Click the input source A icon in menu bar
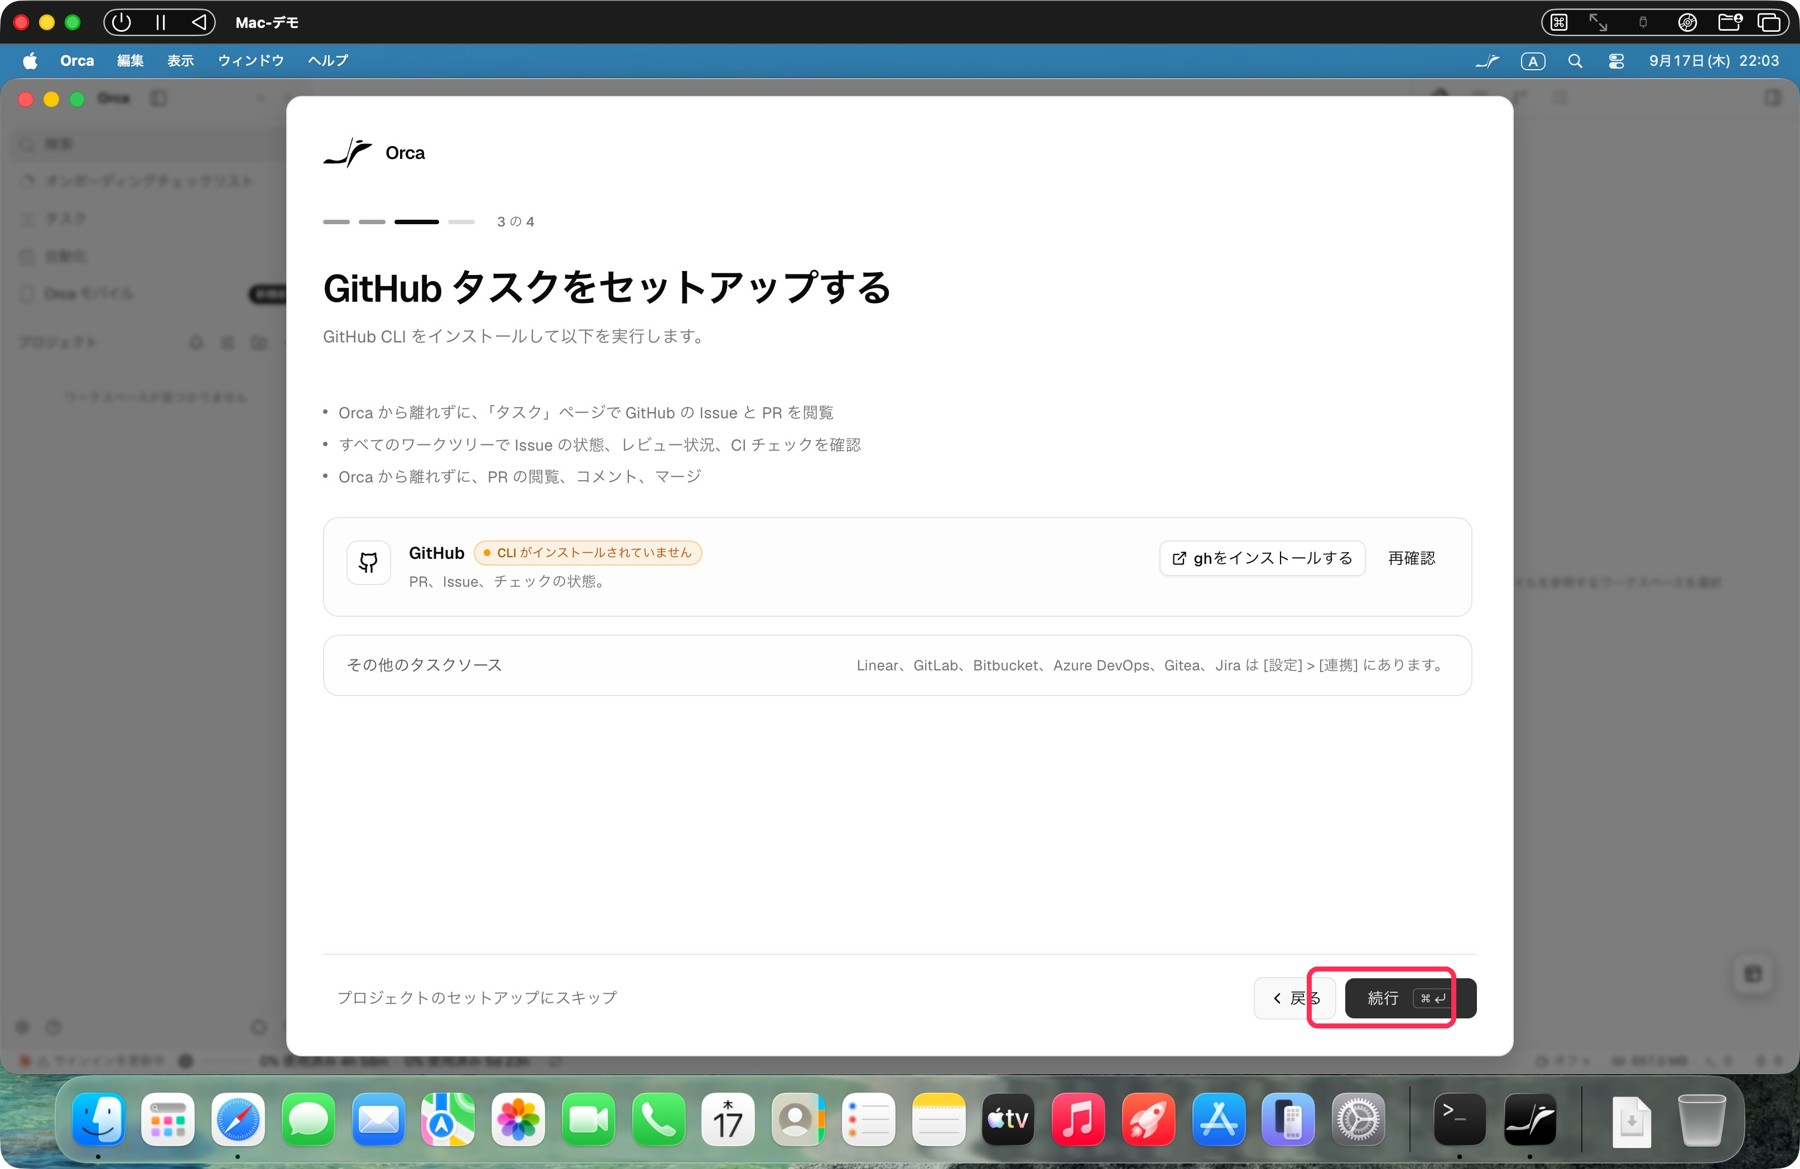1800x1169 pixels. (1533, 61)
